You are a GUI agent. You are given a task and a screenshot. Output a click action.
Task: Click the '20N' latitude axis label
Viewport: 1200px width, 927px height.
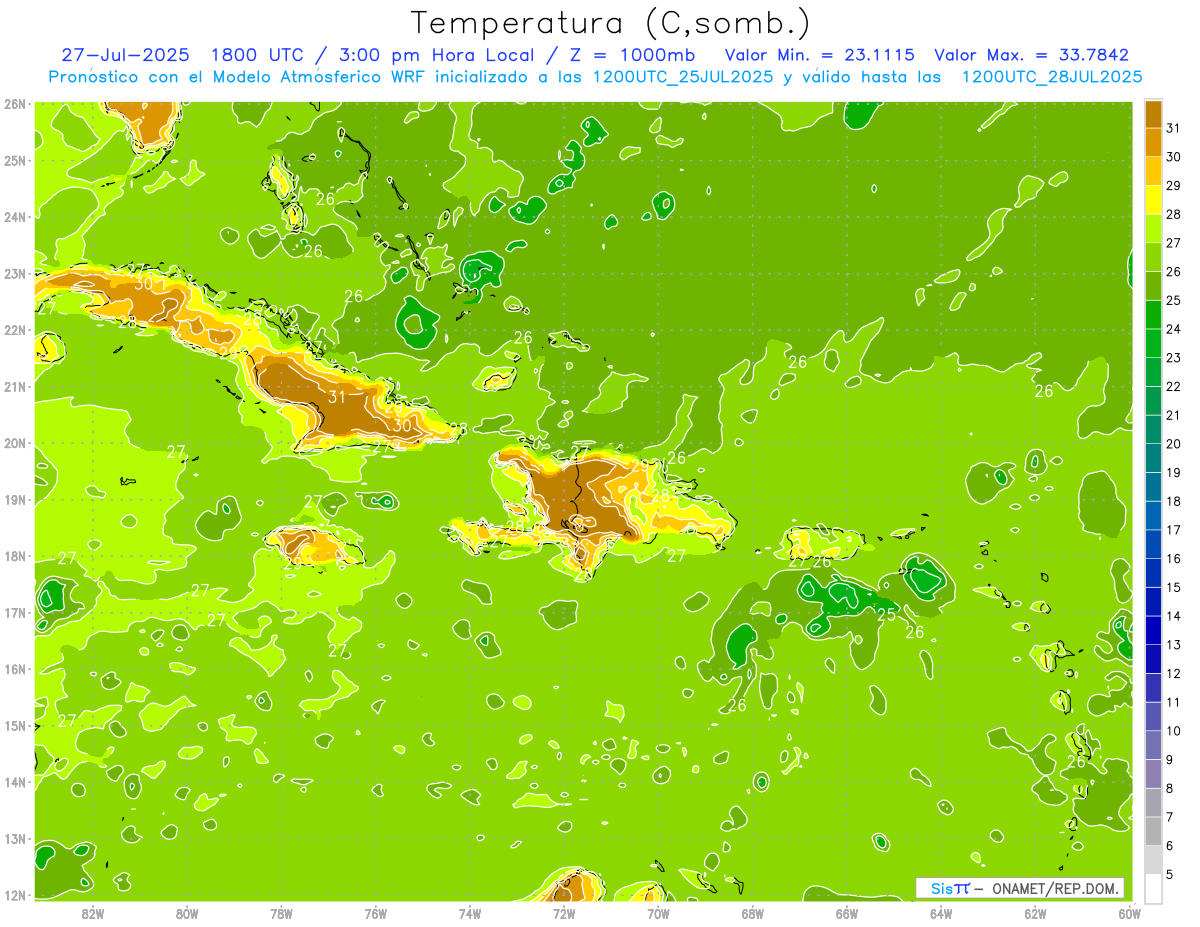coord(14,443)
